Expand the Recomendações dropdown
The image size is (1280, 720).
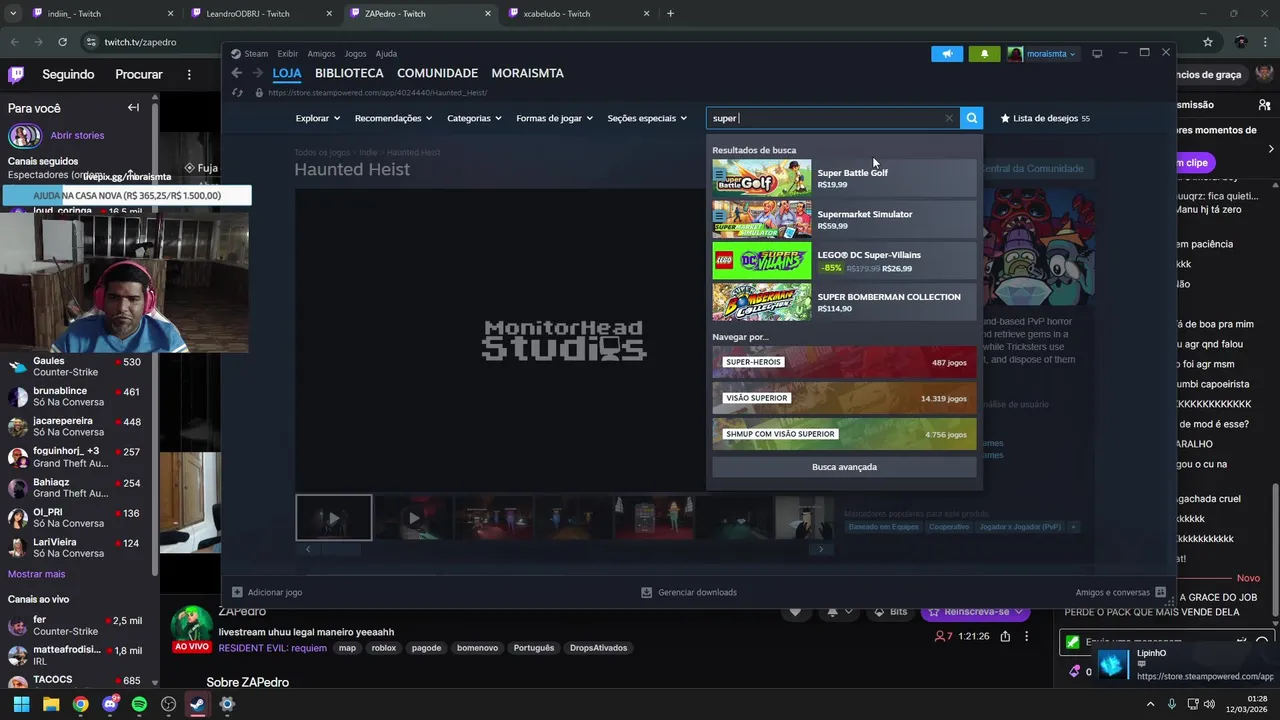tap(393, 118)
